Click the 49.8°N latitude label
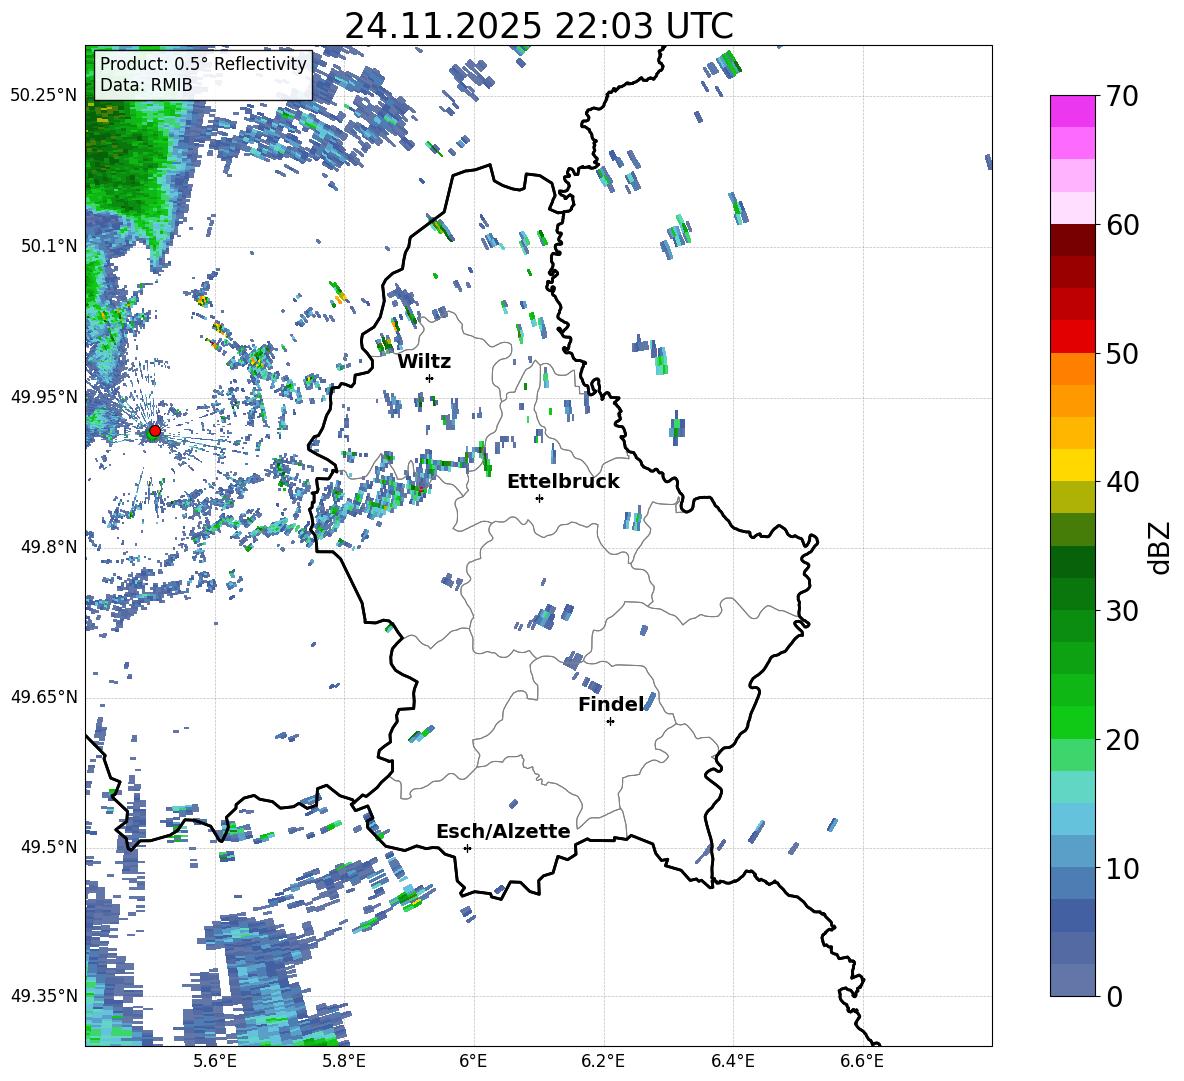Screen dimensions: 1184x1081 coord(48,547)
